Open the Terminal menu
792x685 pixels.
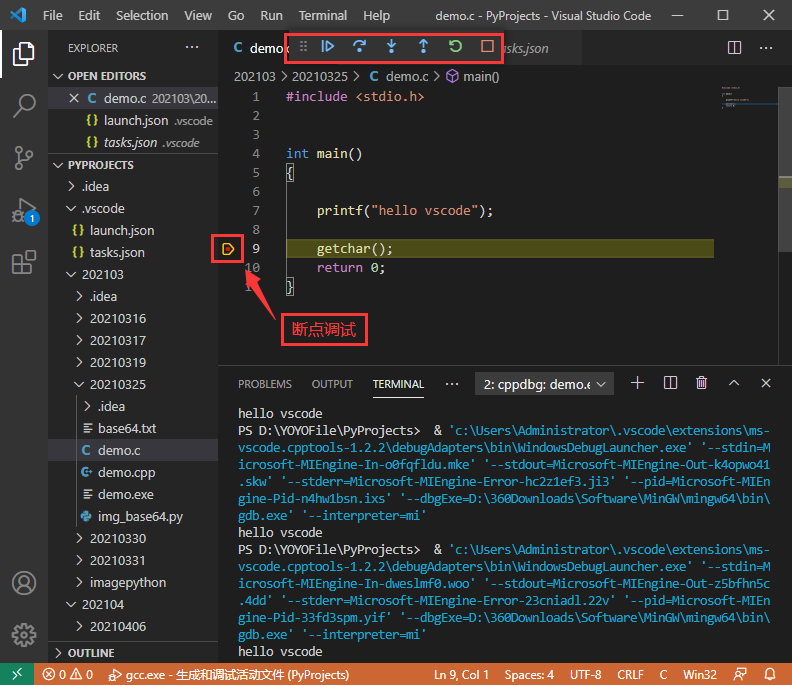(323, 16)
